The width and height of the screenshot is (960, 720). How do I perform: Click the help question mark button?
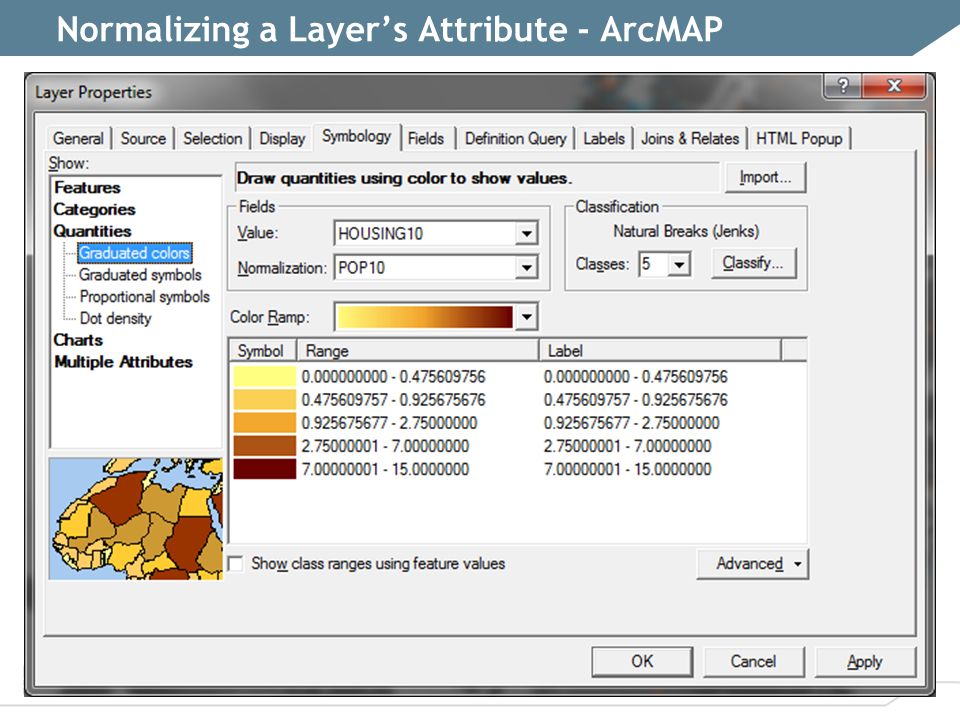(x=842, y=85)
